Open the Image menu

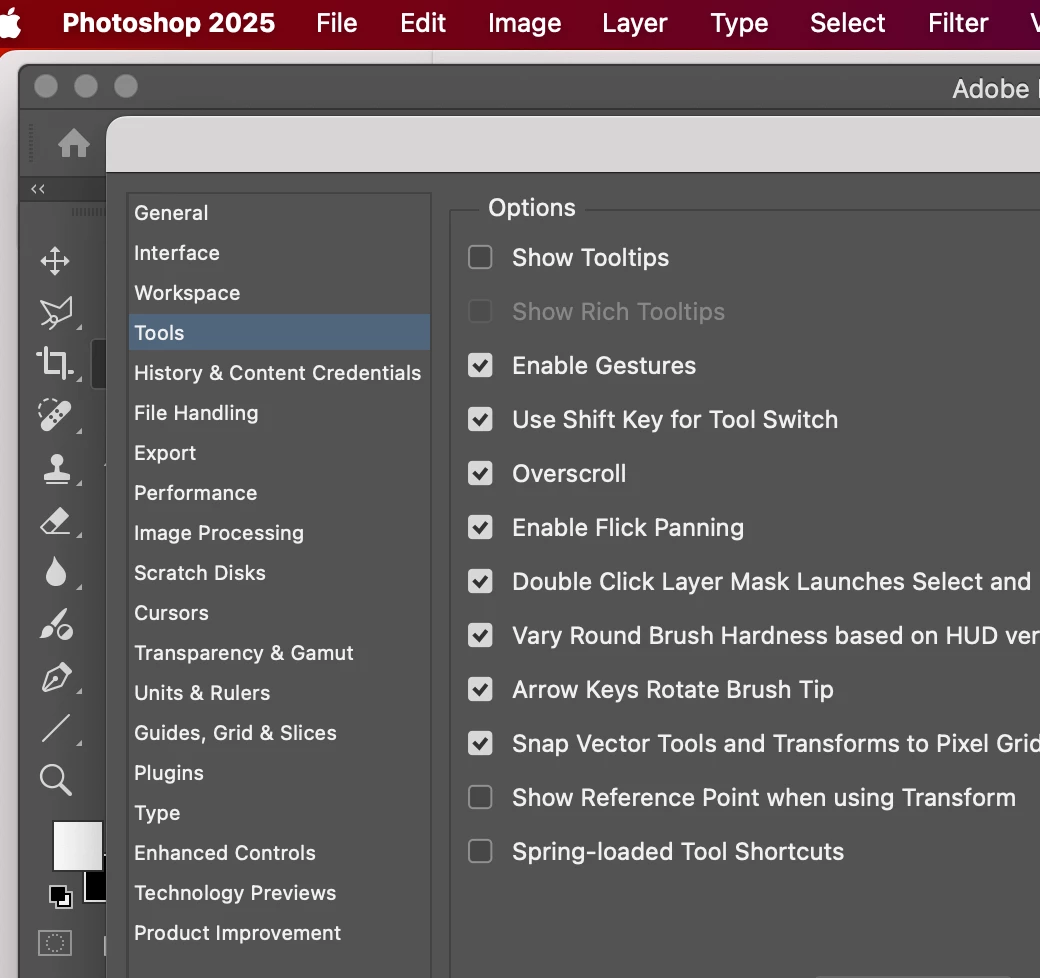pyautogui.click(x=525, y=23)
